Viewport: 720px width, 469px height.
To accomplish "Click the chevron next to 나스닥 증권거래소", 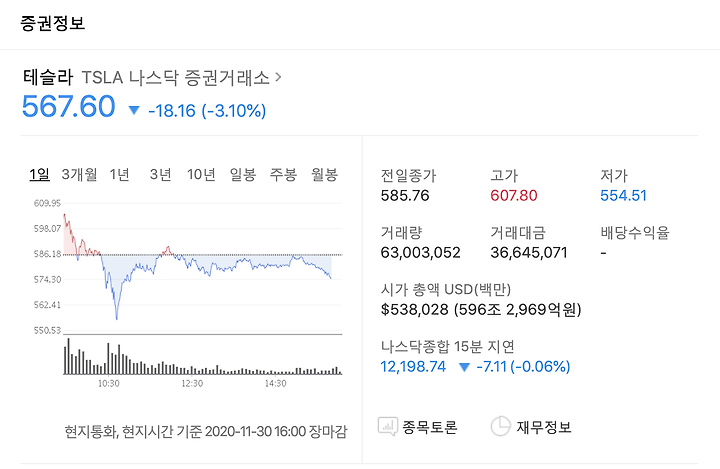I will [278, 77].
